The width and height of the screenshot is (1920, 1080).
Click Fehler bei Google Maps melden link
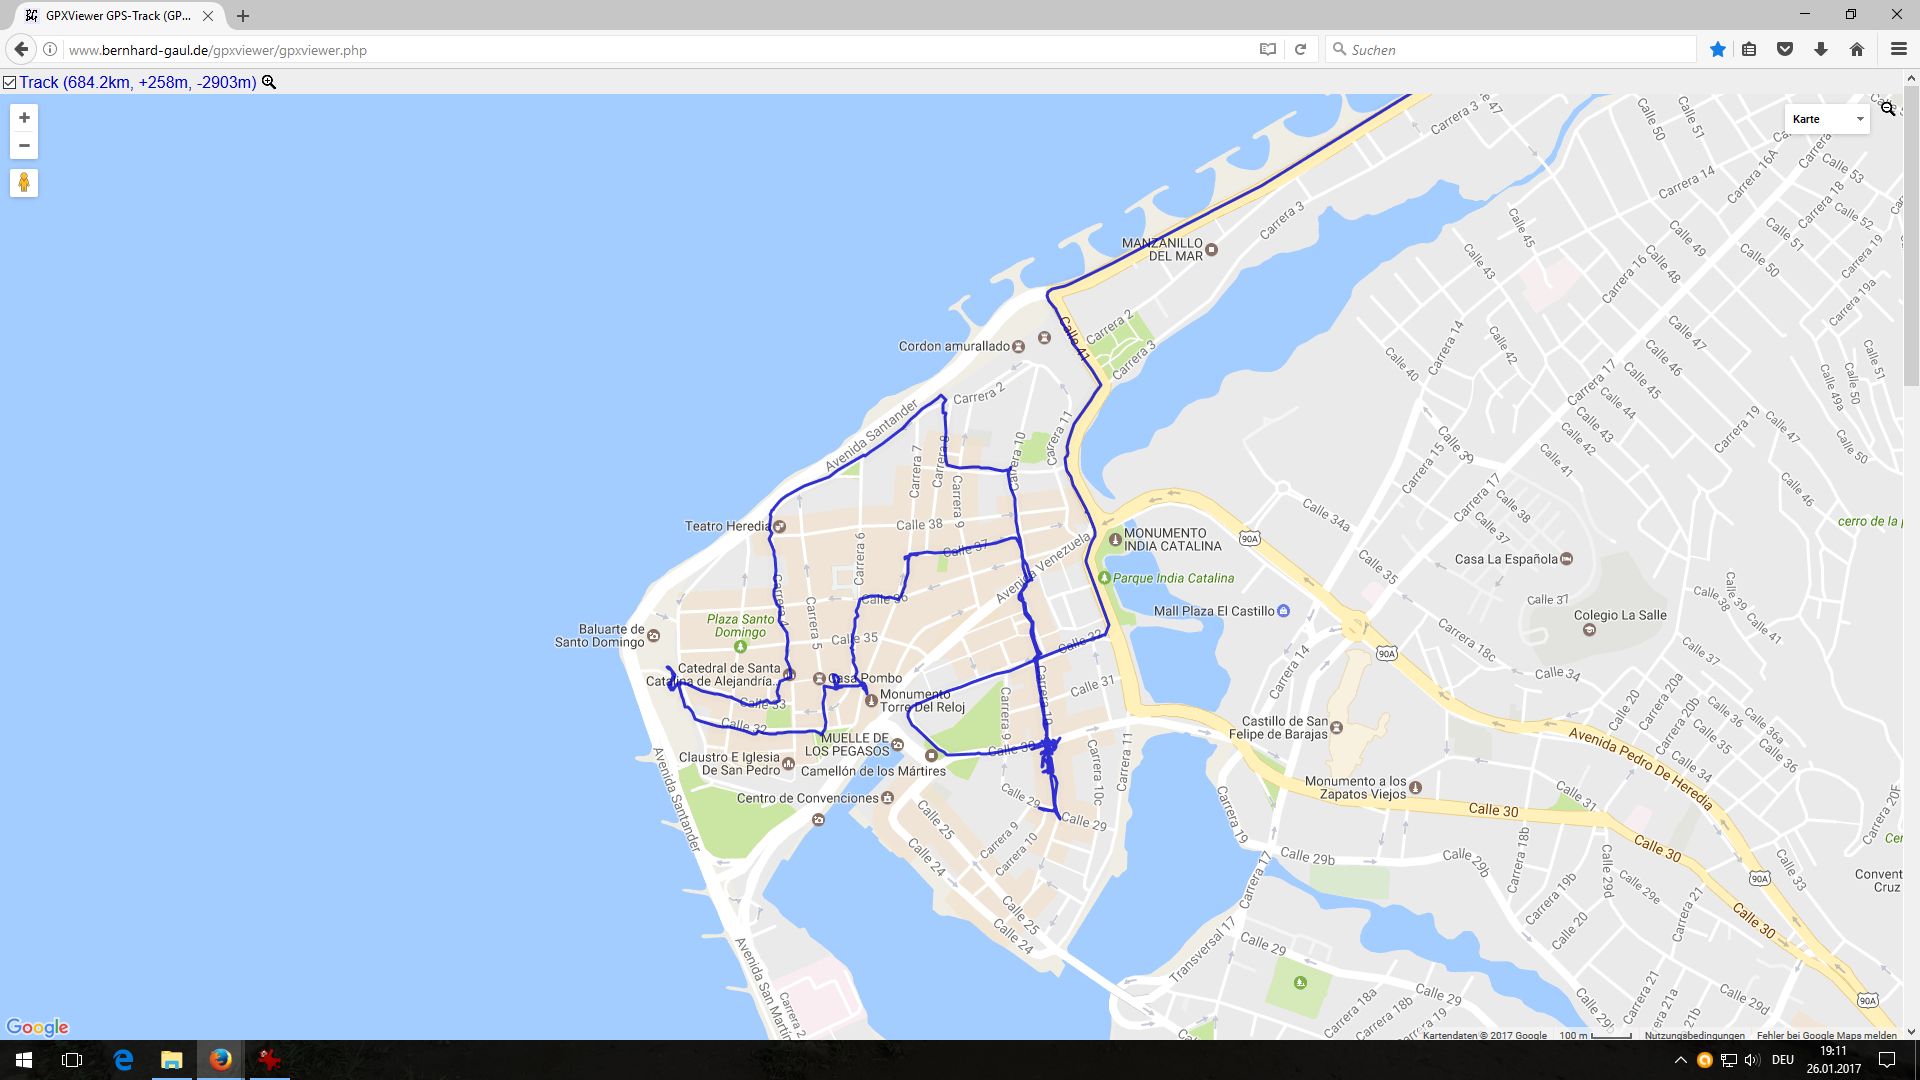coord(1827,1035)
